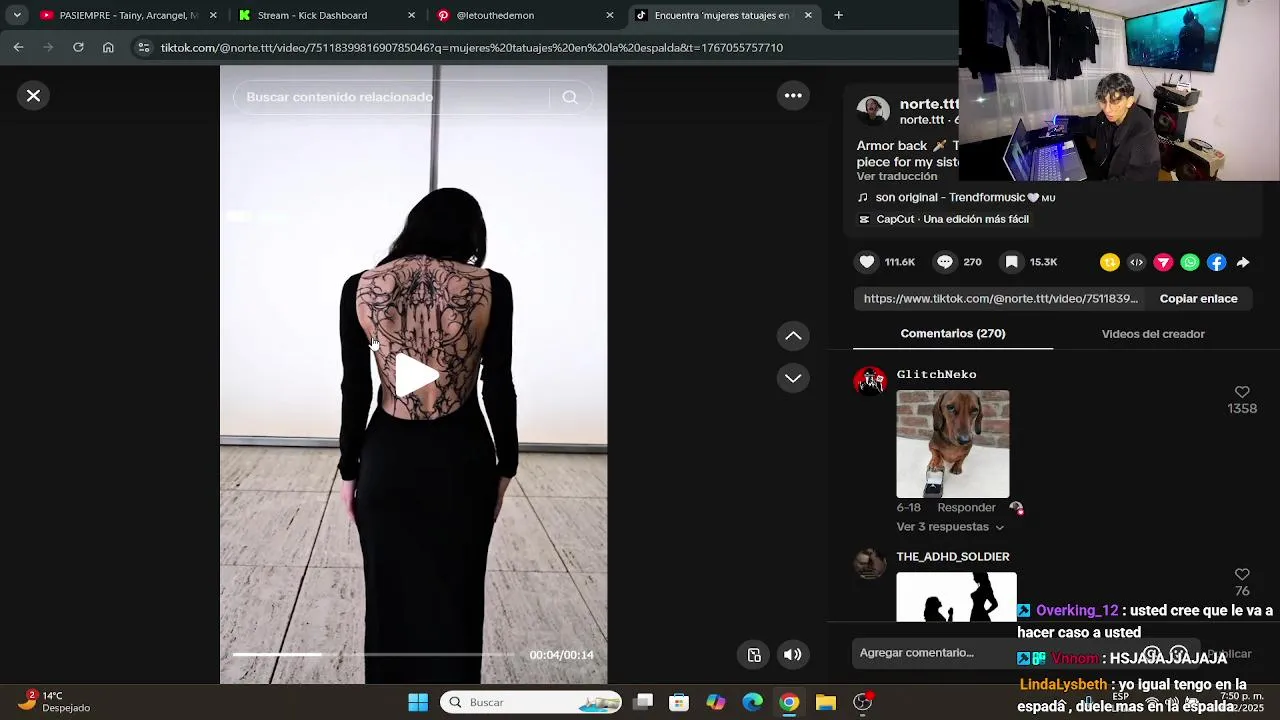The height and width of the screenshot is (720, 1280).
Task: Open the Google Chrome taskbar icon
Action: pos(789,702)
